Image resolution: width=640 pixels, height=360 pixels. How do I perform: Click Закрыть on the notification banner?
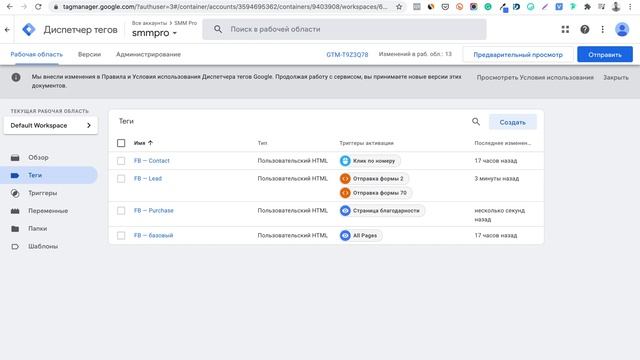(x=616, y=77)
